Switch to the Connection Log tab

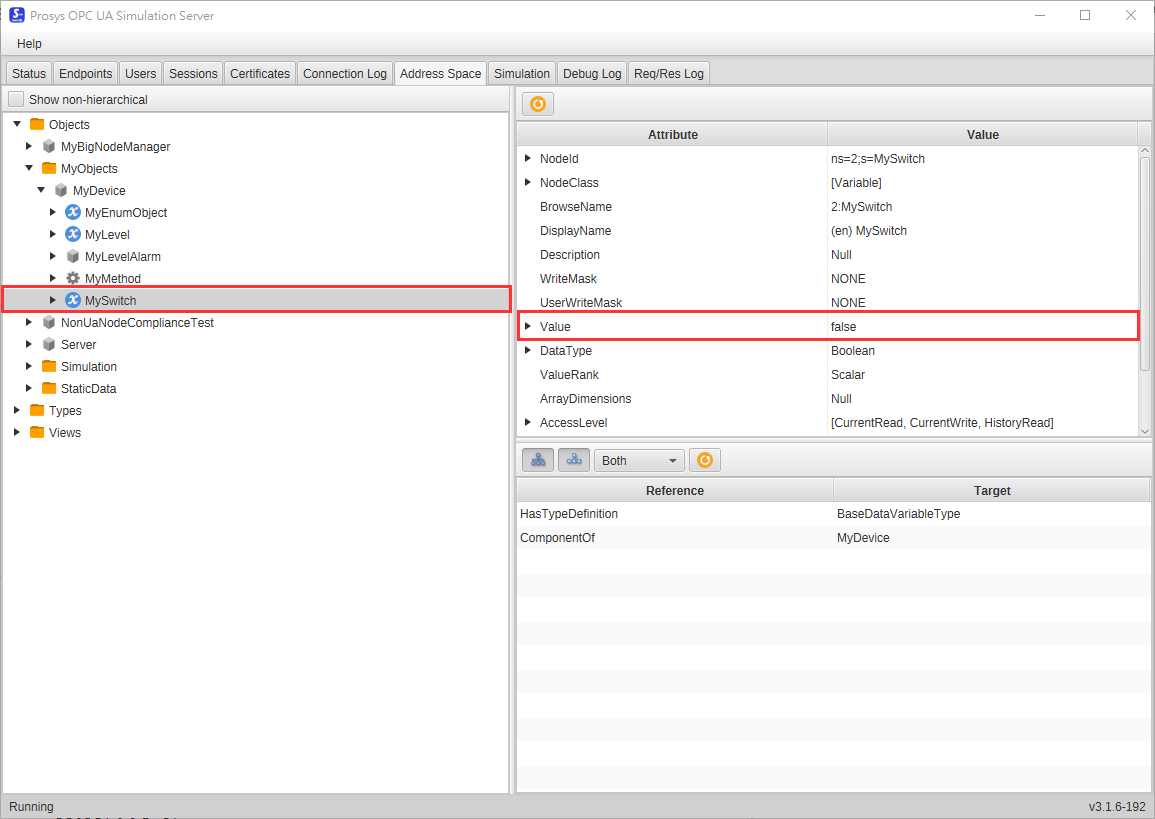pos(345,74)
